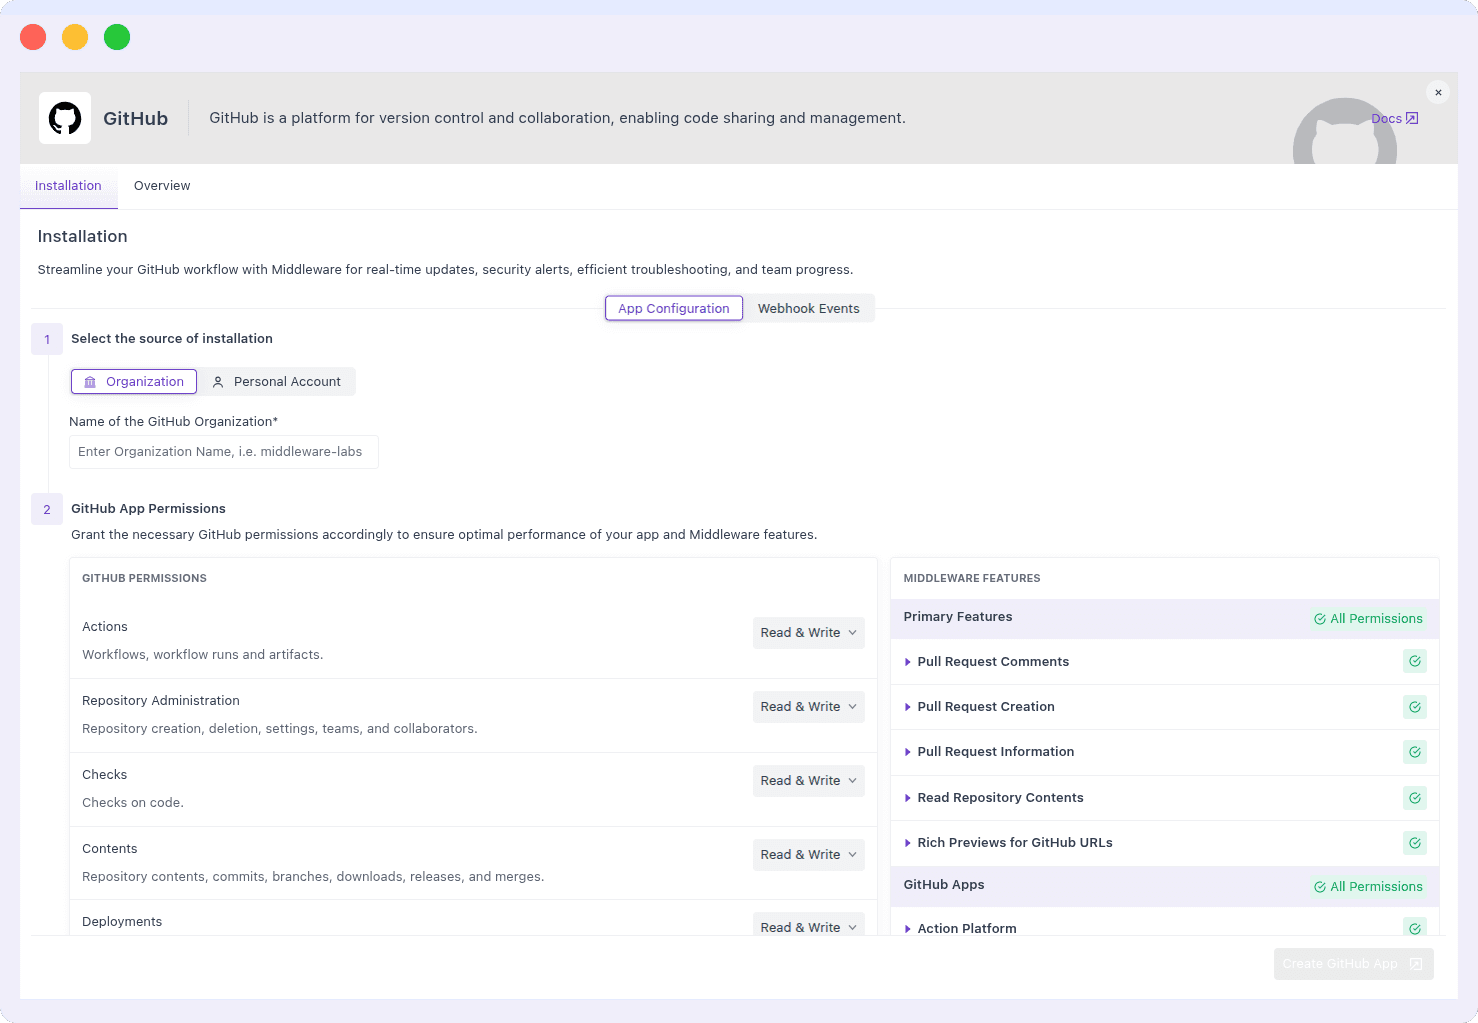Open the Read & Write dropdown for Contents
The height and width of the screenshot is (1023, 1478).
tap(808, 854)
